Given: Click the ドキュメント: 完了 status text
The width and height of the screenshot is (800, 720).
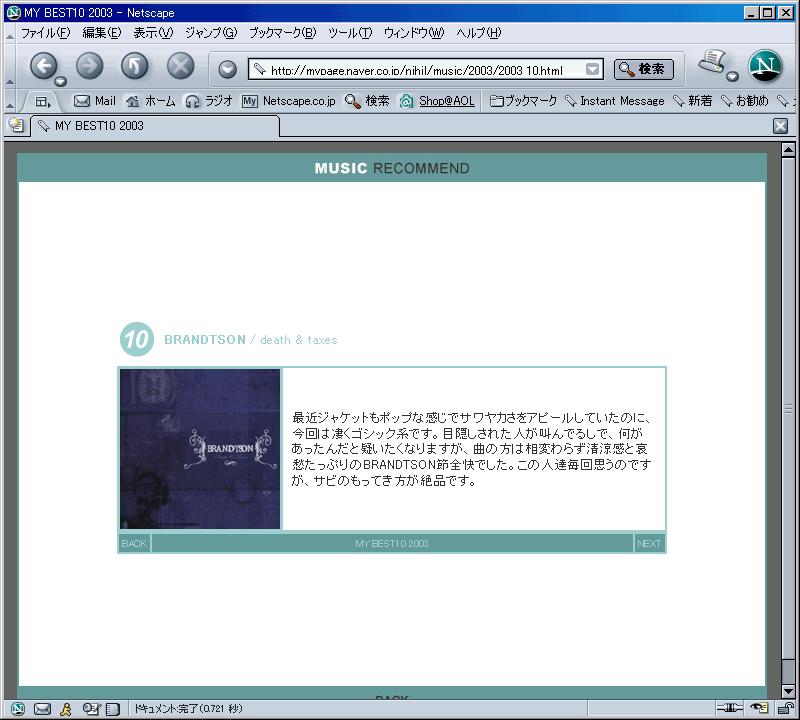Looking at the screenshot, I should coord(188,709).
